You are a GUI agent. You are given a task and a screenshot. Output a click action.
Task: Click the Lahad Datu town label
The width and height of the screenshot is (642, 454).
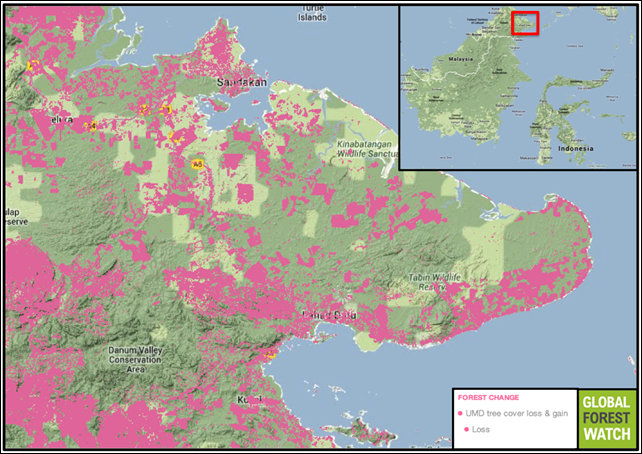pyautogui.click(x=329, y=315)
